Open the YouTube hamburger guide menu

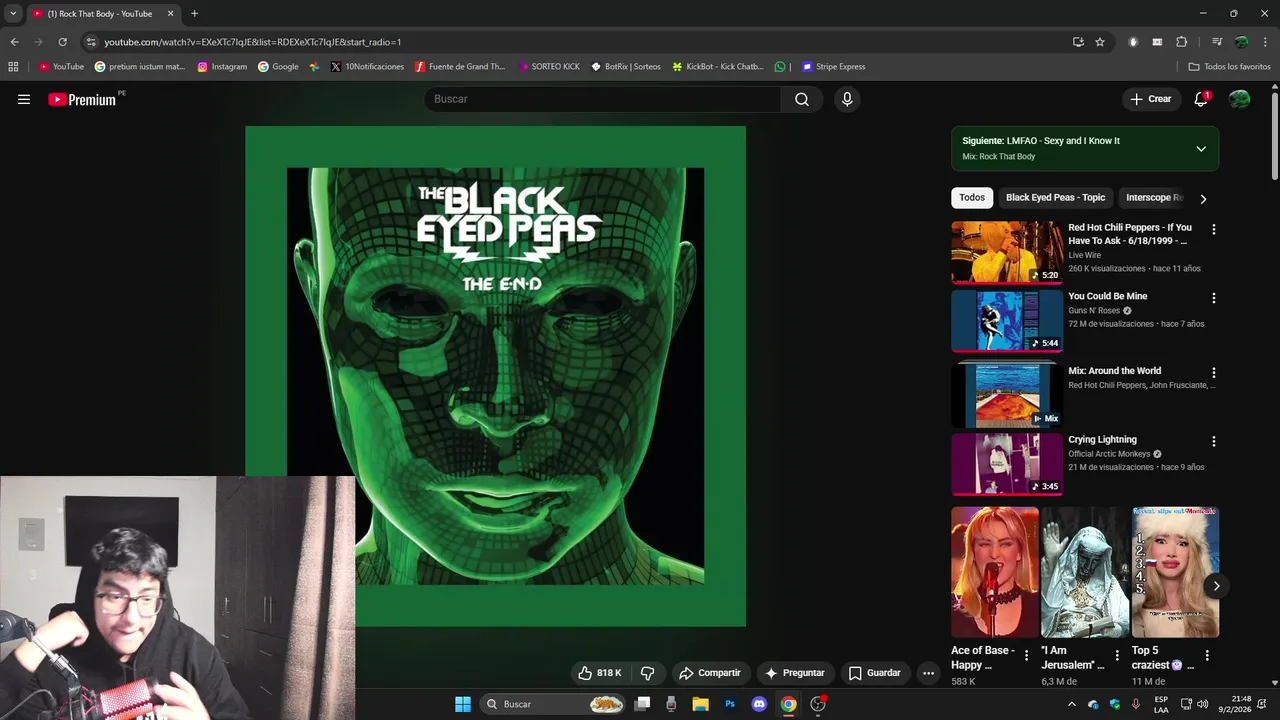[x=24, y=99]
